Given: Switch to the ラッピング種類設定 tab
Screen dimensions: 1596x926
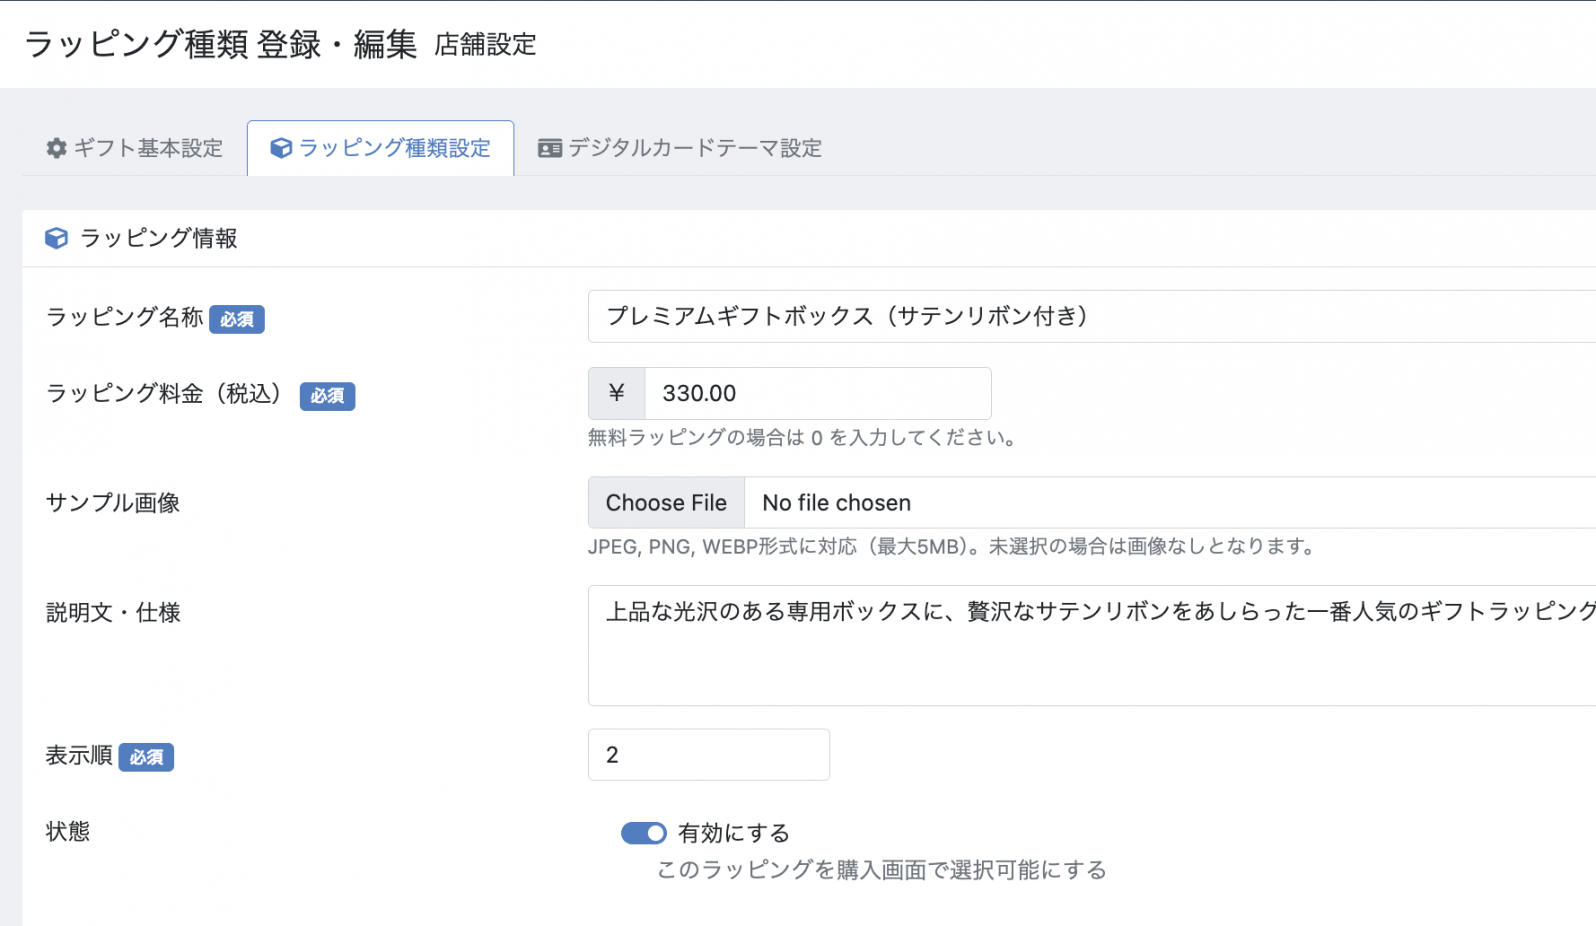Looking at the screenshot, I should point(381,148).
